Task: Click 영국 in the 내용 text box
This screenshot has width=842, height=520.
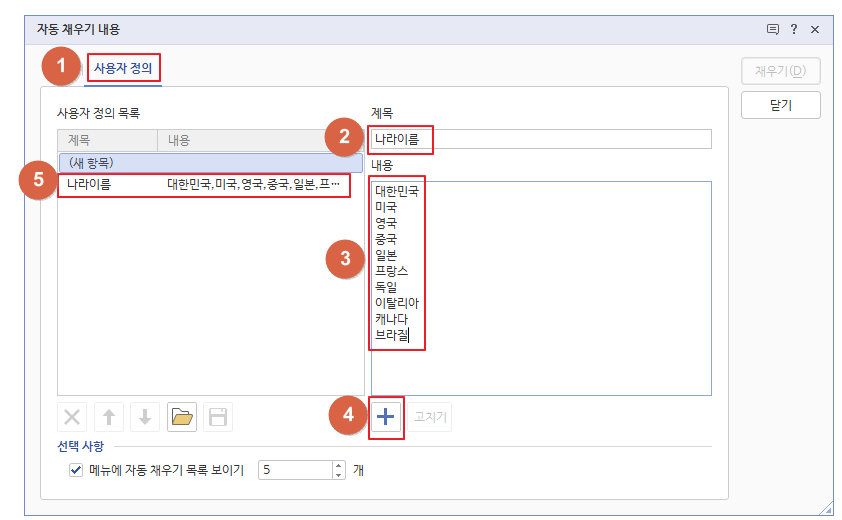Action: pyautogui.click(x=386, y=223)
